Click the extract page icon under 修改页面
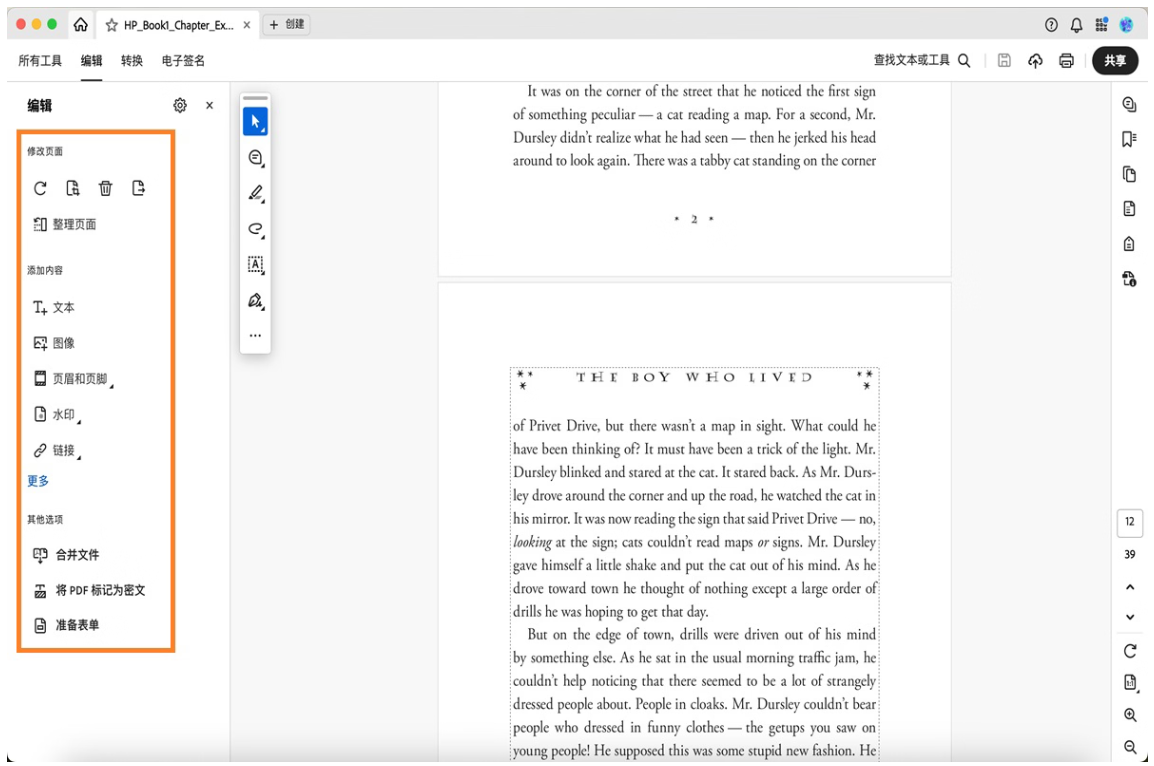 (137, 188)
